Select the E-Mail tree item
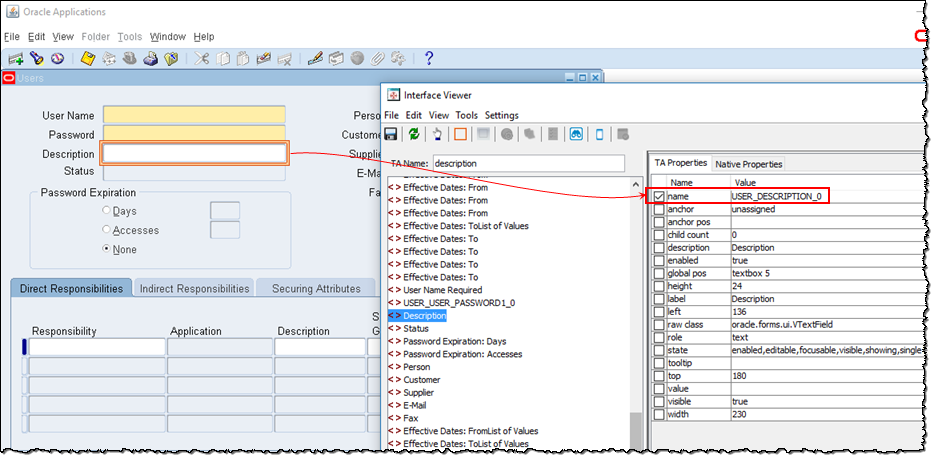Screen dimensions: 935x460 407,405
